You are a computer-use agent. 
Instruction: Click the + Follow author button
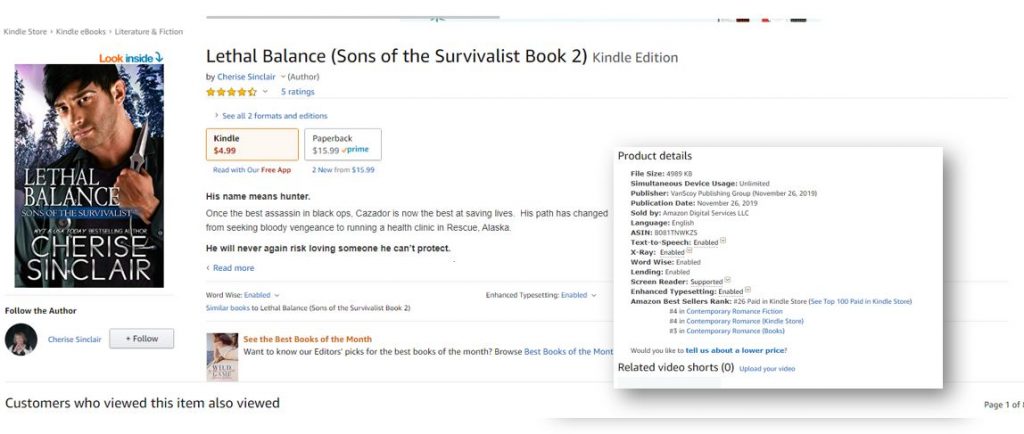point(141,339)
